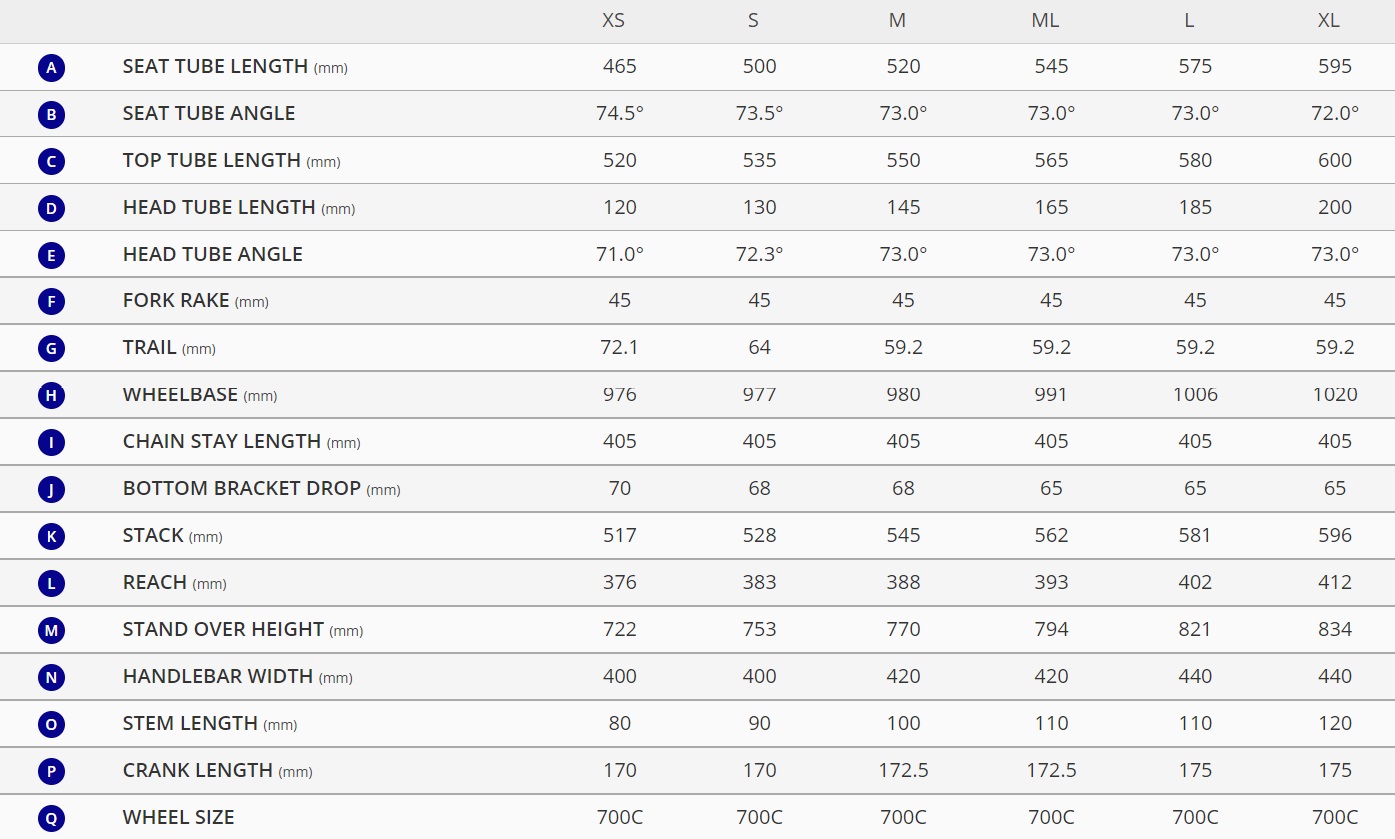The width and height of the screenshot is (1395, 839).
Task: Click the 172.5 crank length under M
Action: pos(903,770)
